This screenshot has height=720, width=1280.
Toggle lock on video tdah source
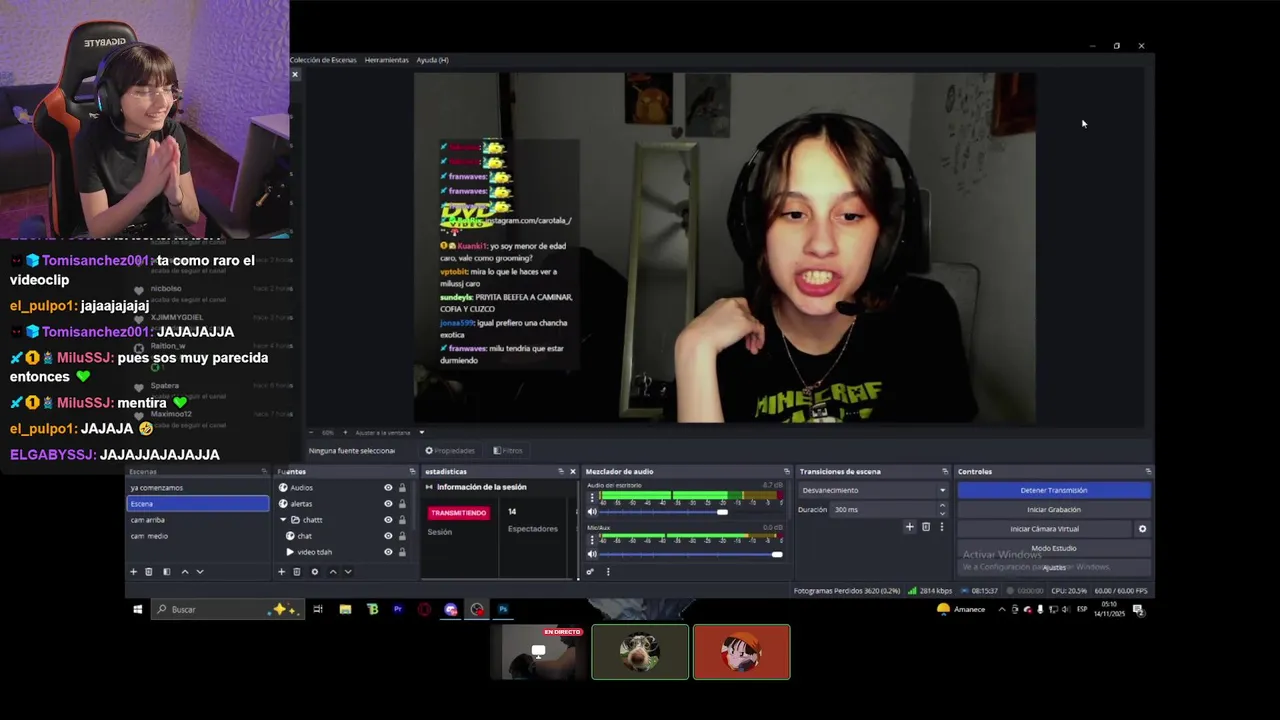(x=402, y=552)
